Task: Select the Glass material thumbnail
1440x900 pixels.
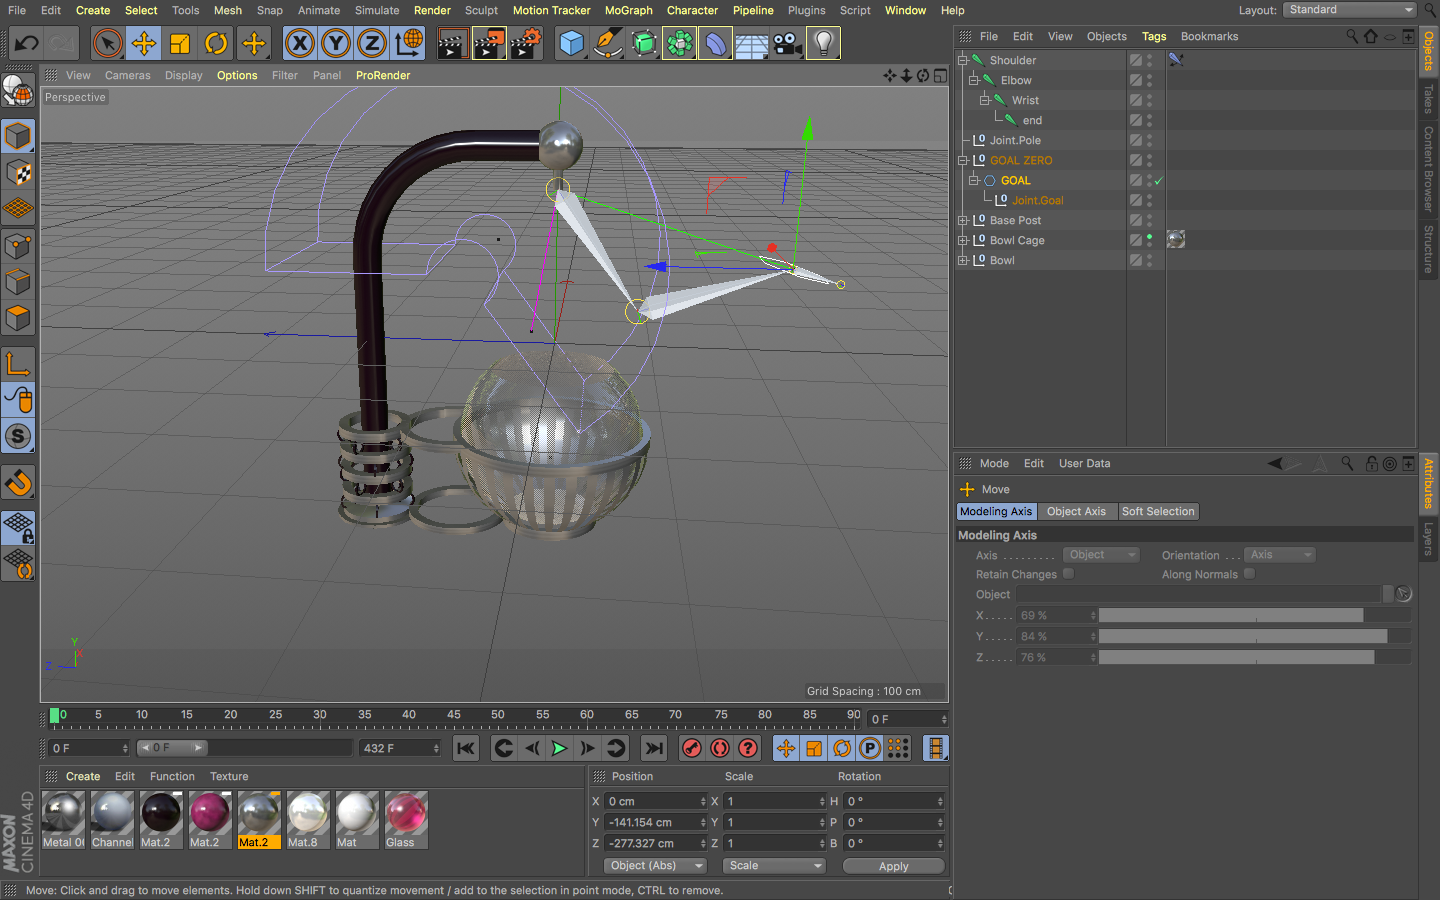Action: point(406,819)
